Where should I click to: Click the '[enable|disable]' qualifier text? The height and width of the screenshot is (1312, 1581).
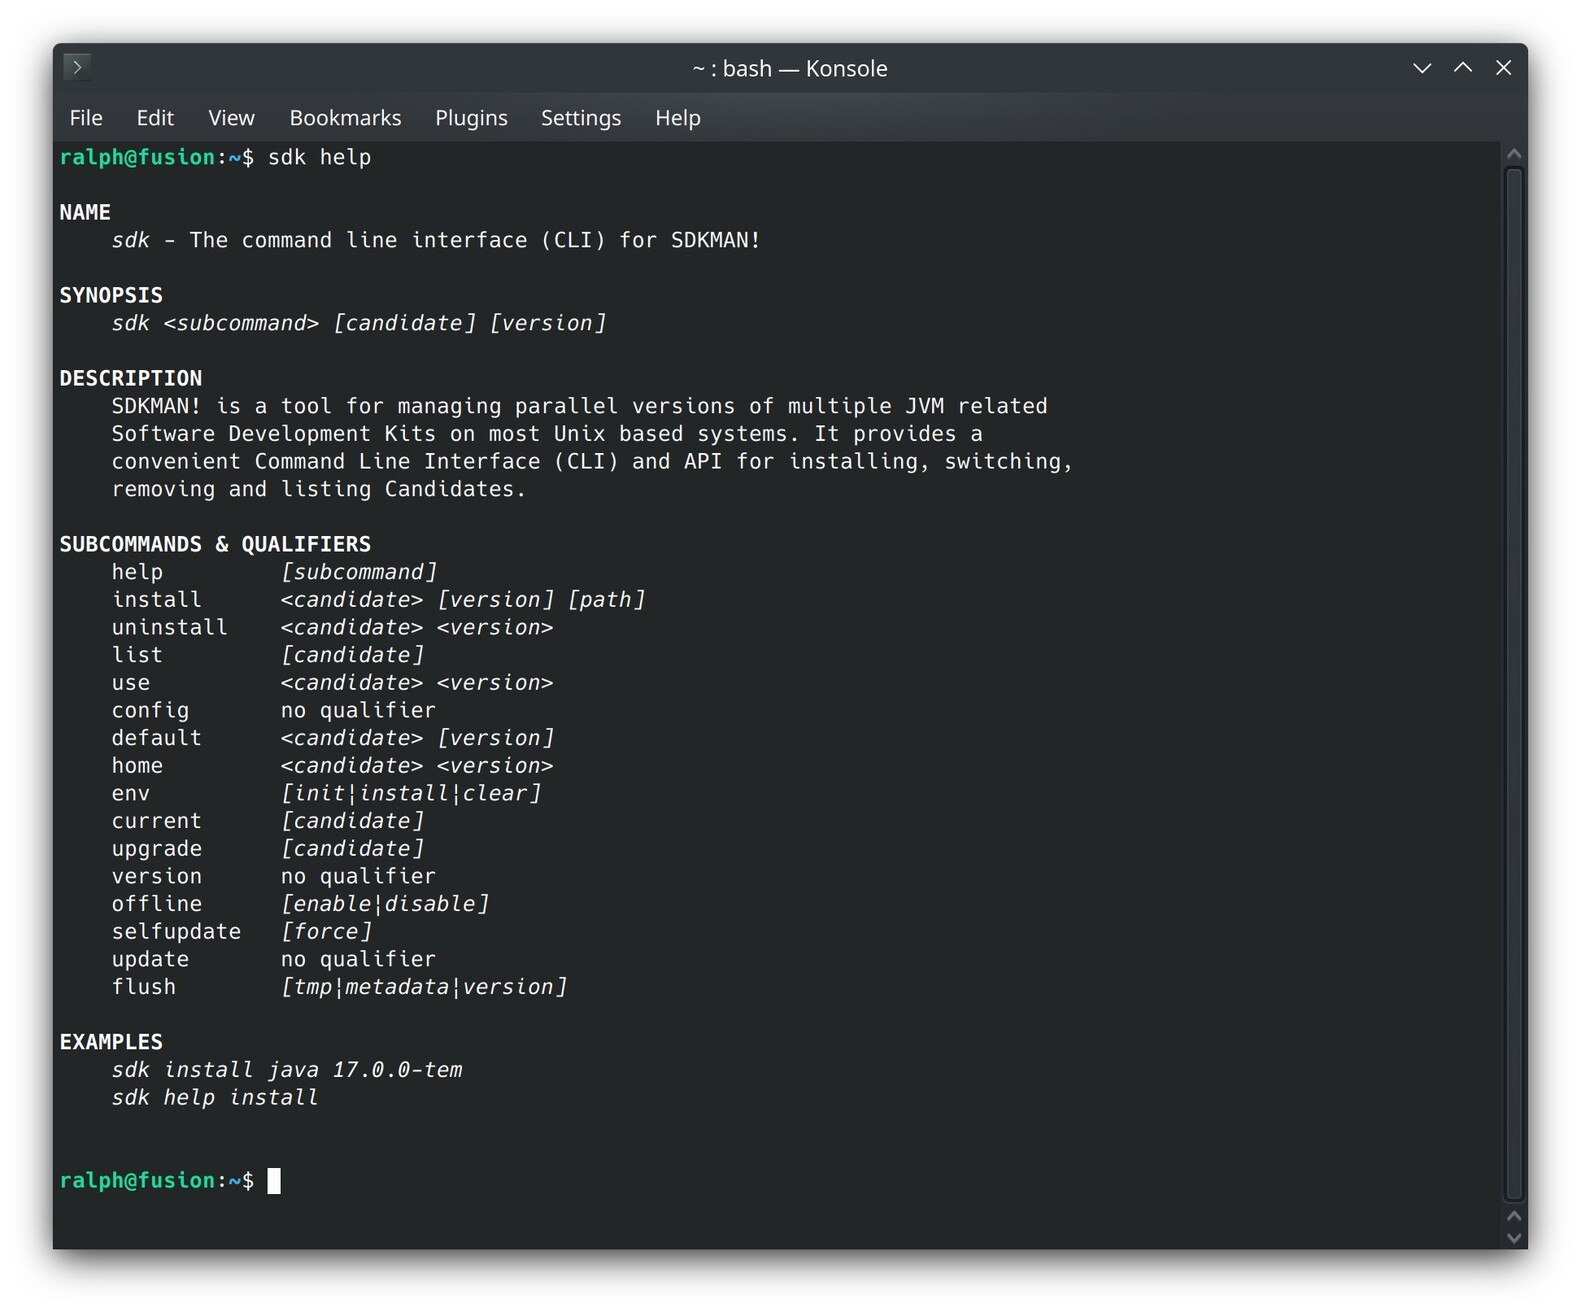[x=385, y=904]
